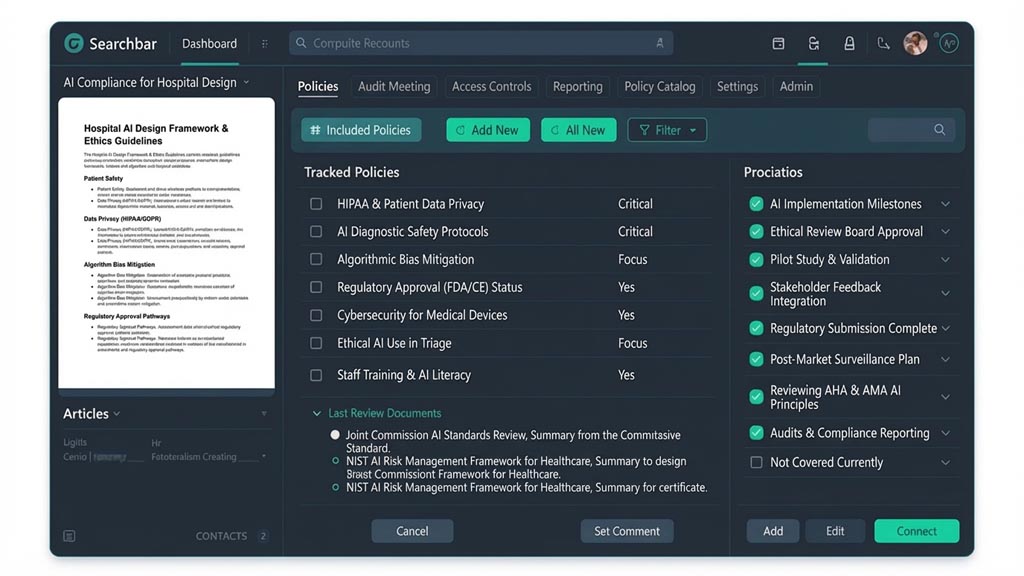This screenshot has width=1024, height=576.
Task: Click the Set Comment button
Action: coord(627,531)
